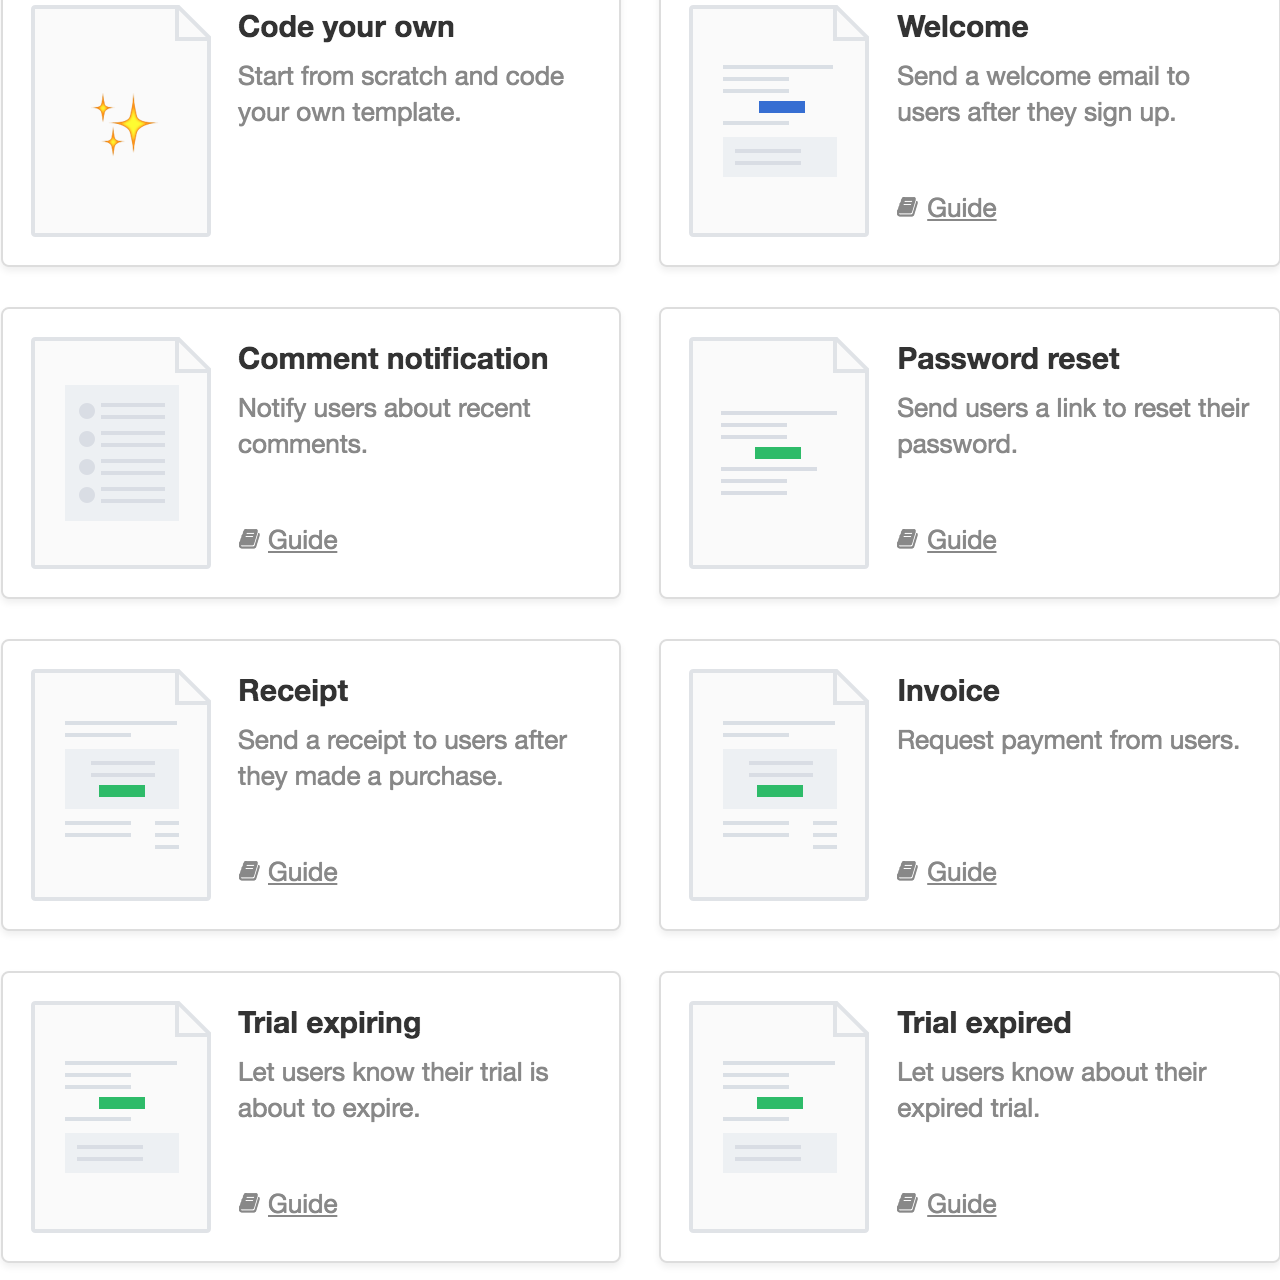View the Password reset Guide link
Image resolution: width=1280 pixels, height=1280 pixels.
(x=961, y=540)
